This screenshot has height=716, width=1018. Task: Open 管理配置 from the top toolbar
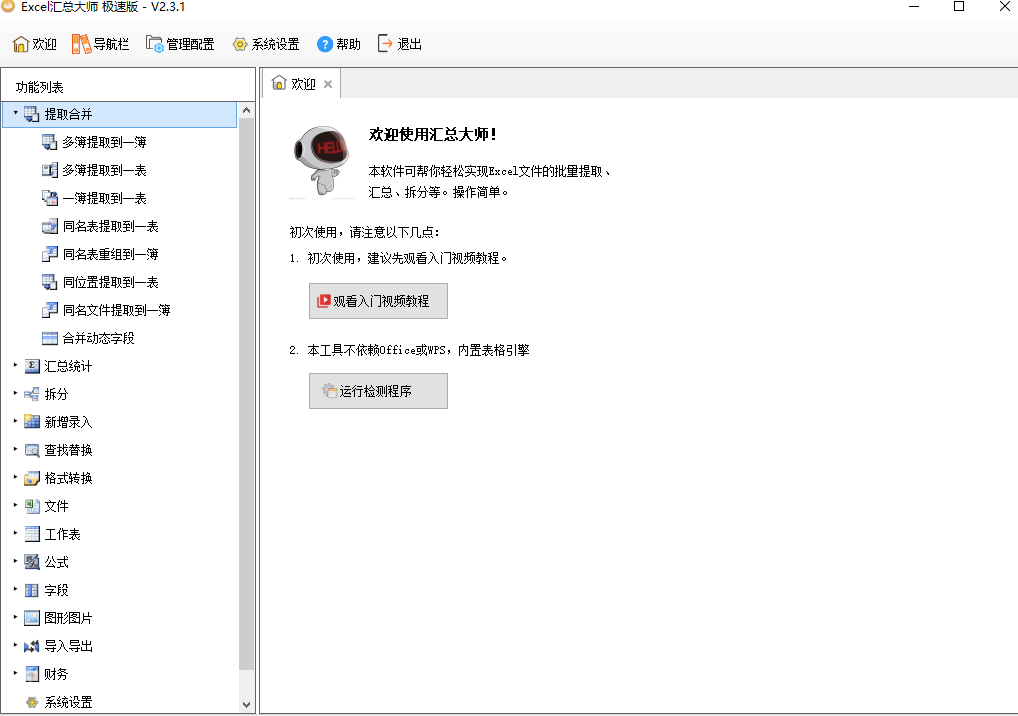180,43
